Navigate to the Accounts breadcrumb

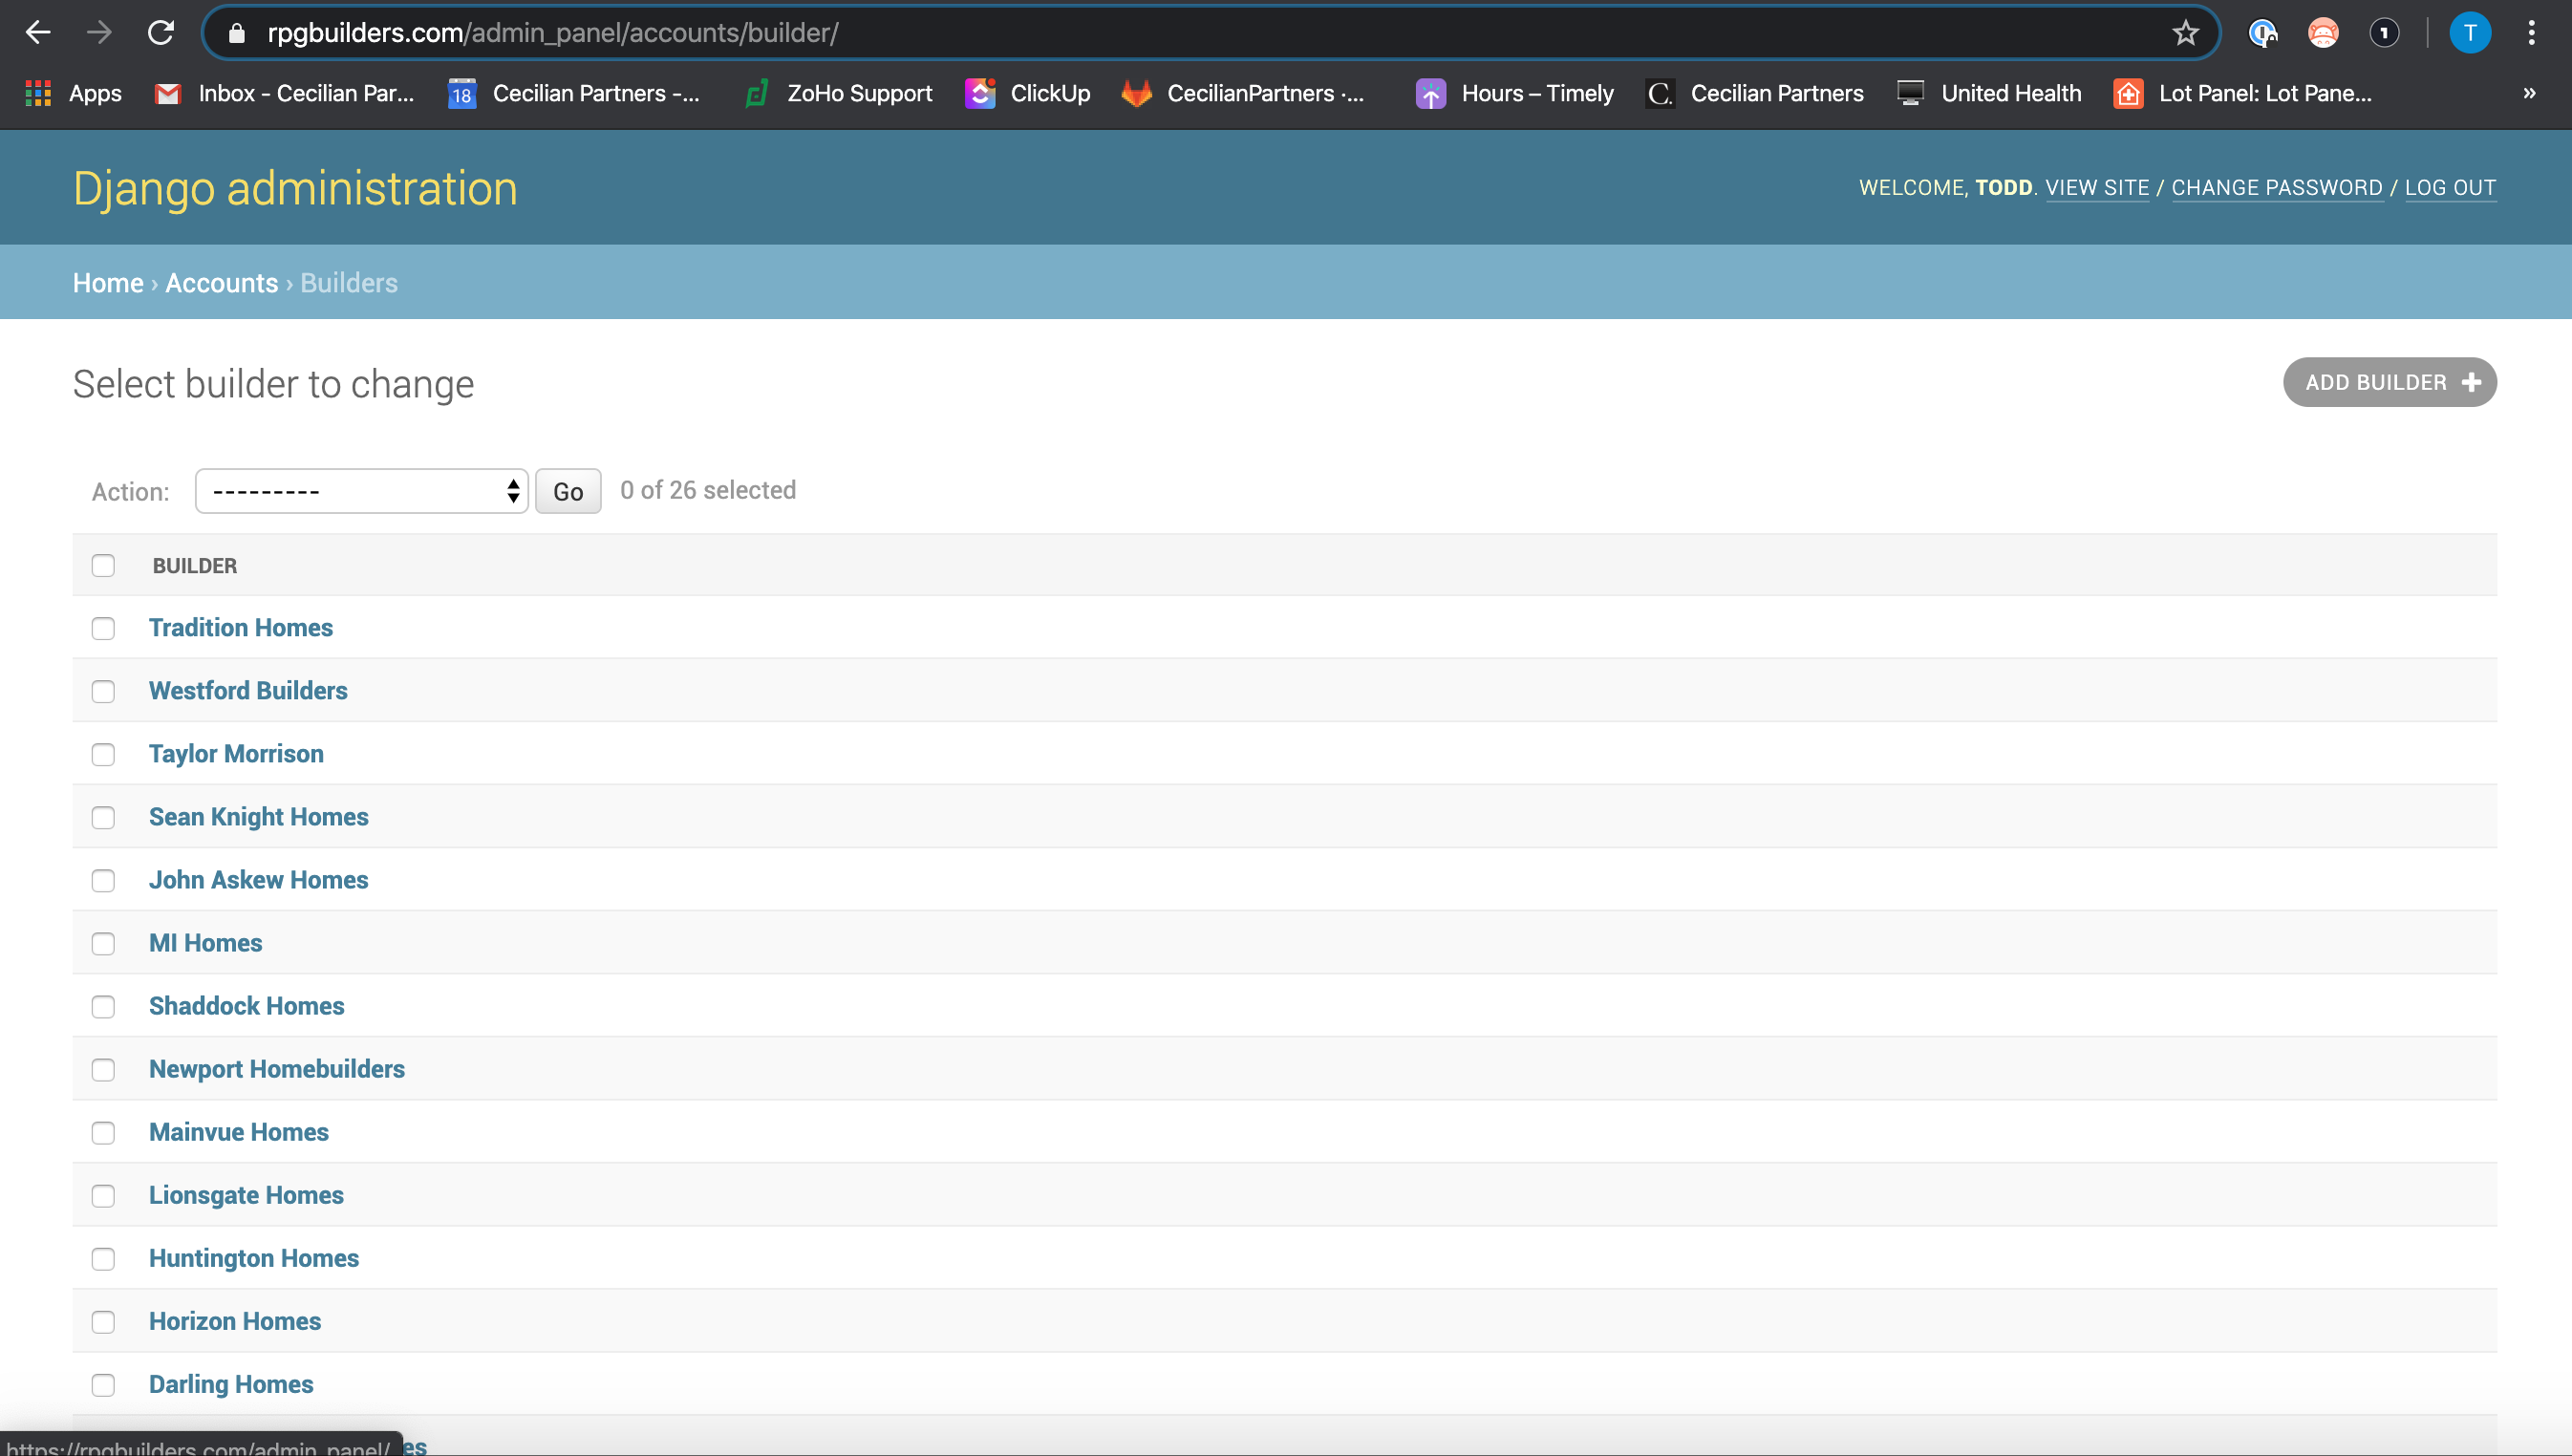(x=221, y=283)
